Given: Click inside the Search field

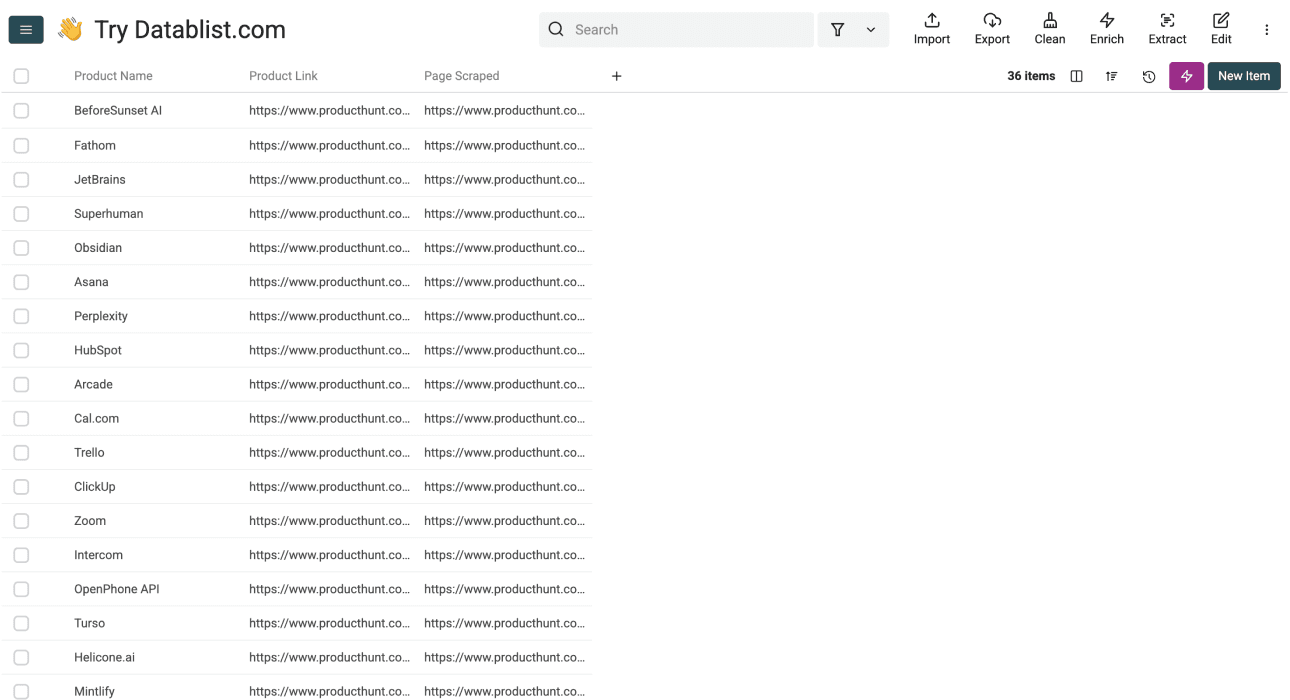Looking at the screenshot, I should tap(676, 29).
